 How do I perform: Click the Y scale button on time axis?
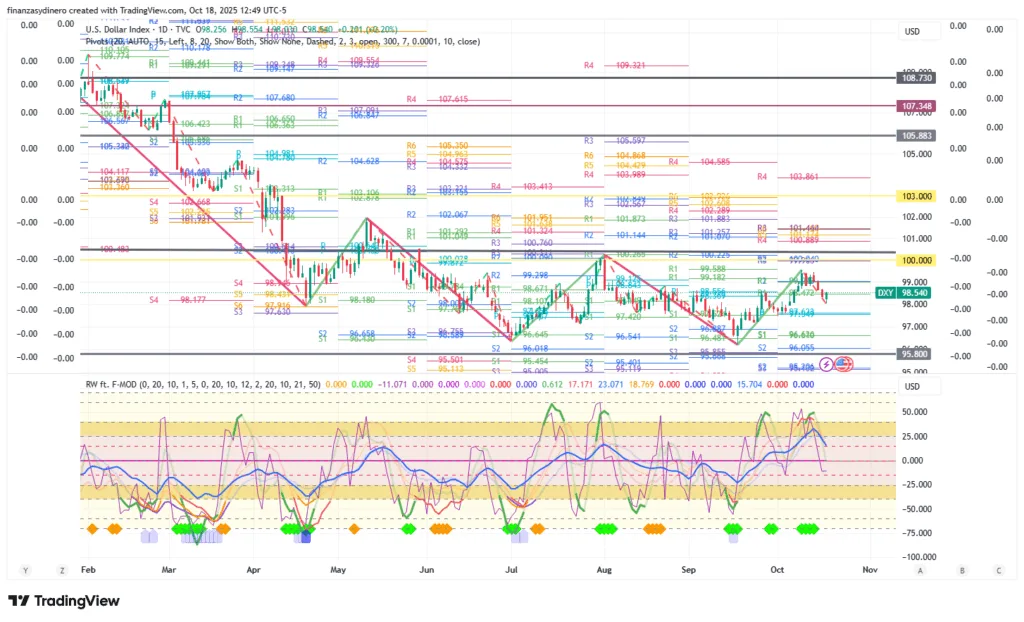point(26,570)
